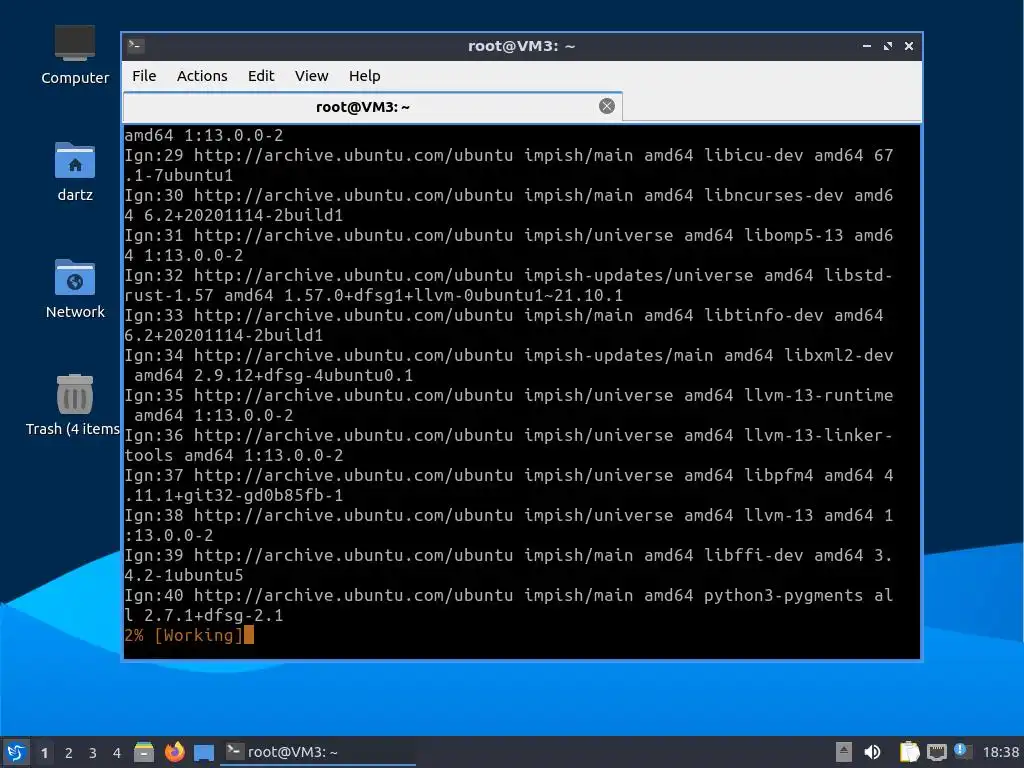Click the Ign:39 libffi-dev line
The width and height of the screenshot is (1024, 768).
pyautogui.click(x=509, y=555)
